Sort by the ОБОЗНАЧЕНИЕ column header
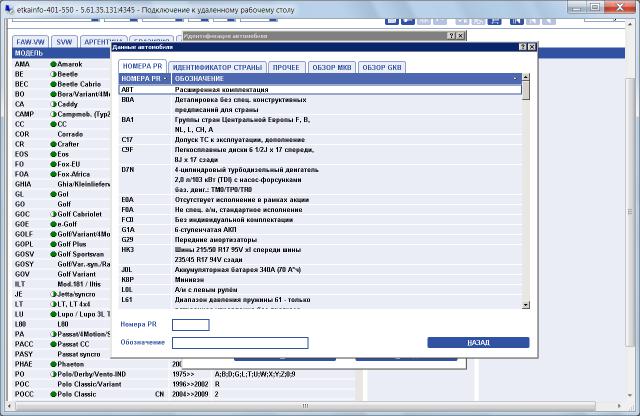The image size is (640, 416). point(346,78)
